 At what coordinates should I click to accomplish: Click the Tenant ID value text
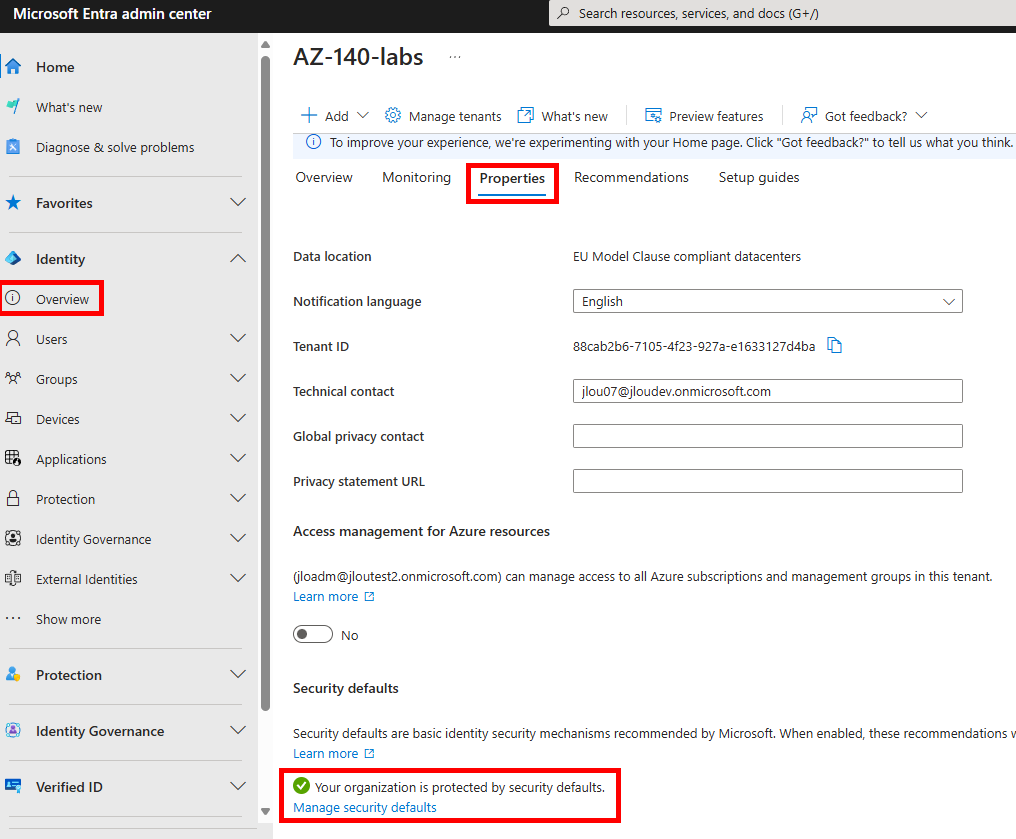tap(693, 347)
